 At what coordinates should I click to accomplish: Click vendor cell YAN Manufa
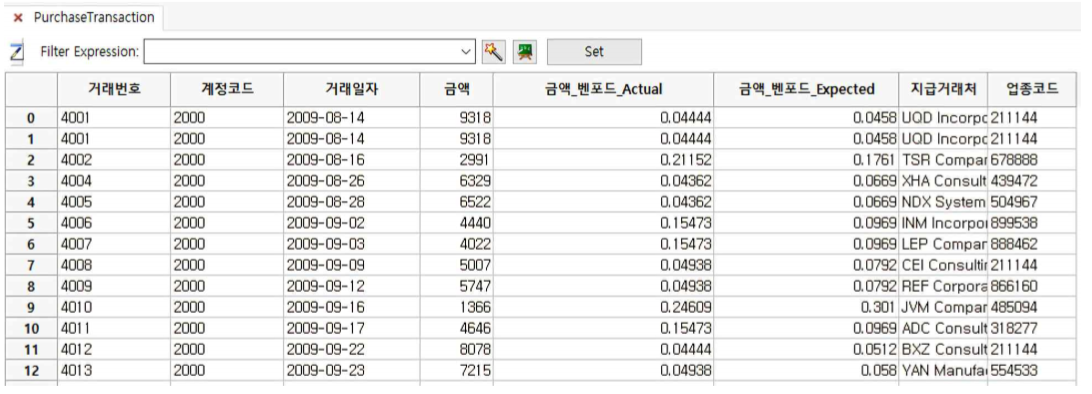(x=944, y=370)
